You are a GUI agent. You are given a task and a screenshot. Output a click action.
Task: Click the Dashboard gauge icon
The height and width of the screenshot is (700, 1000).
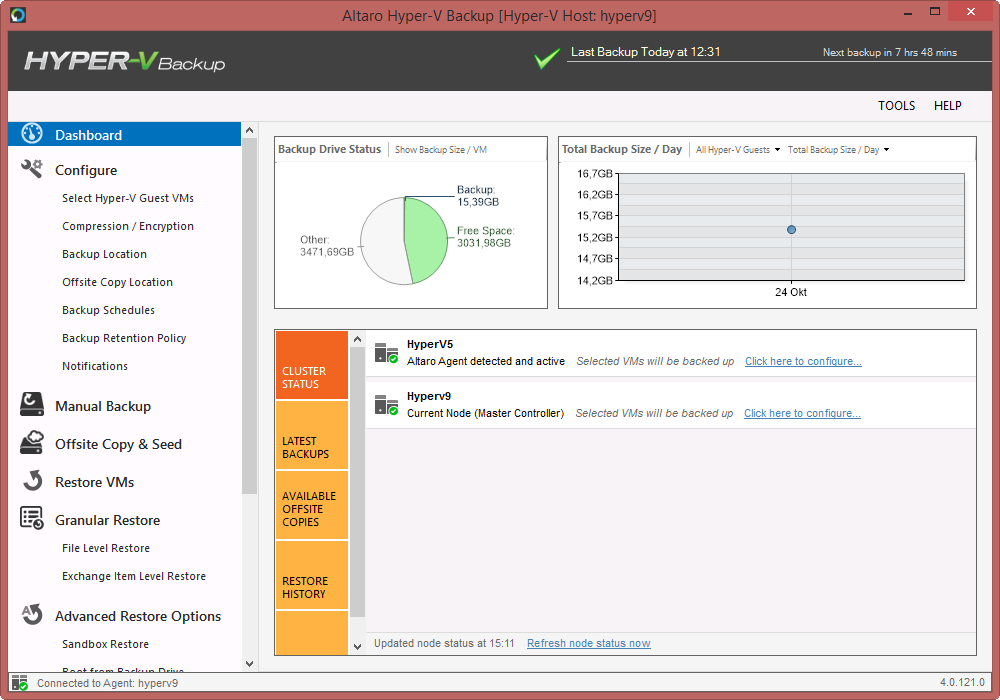click(x=32, y=134)
